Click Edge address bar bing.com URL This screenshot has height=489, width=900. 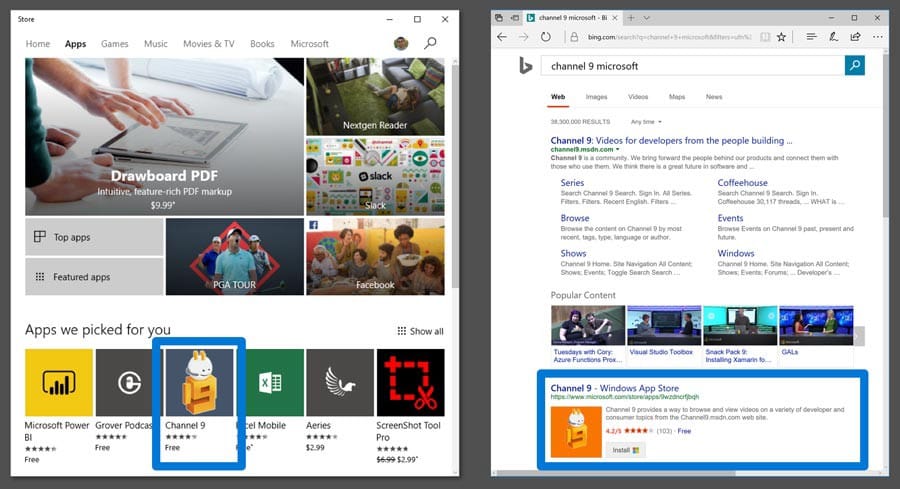pyautogui.click(x=669, y=37)
